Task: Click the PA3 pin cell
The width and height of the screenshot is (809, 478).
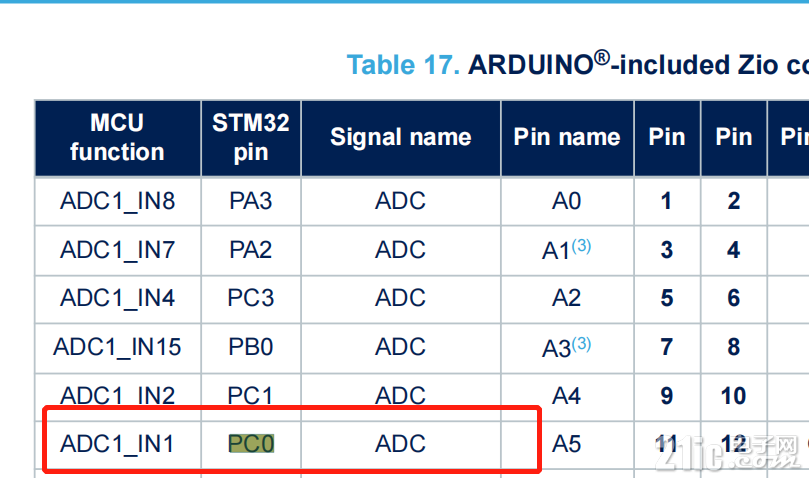Action: (251, 201)
